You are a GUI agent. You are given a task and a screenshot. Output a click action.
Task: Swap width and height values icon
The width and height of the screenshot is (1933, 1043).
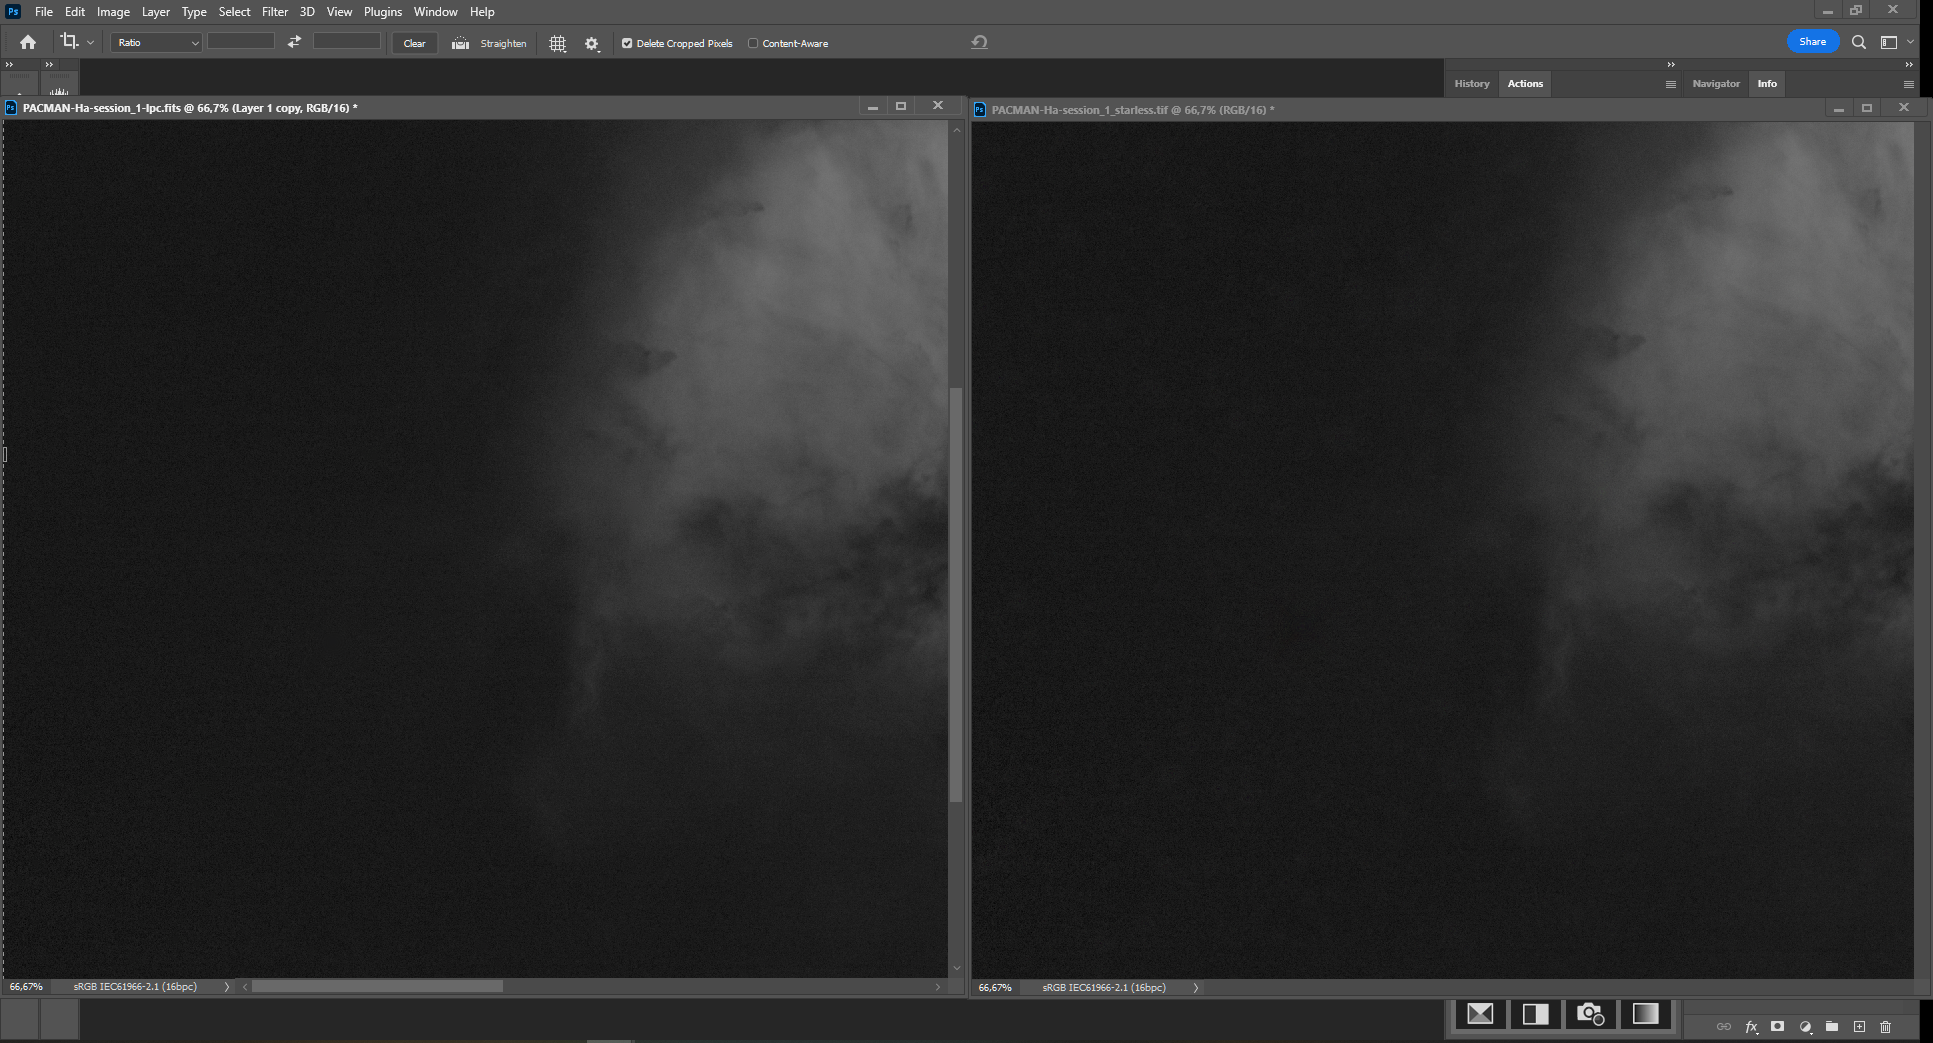294,42
